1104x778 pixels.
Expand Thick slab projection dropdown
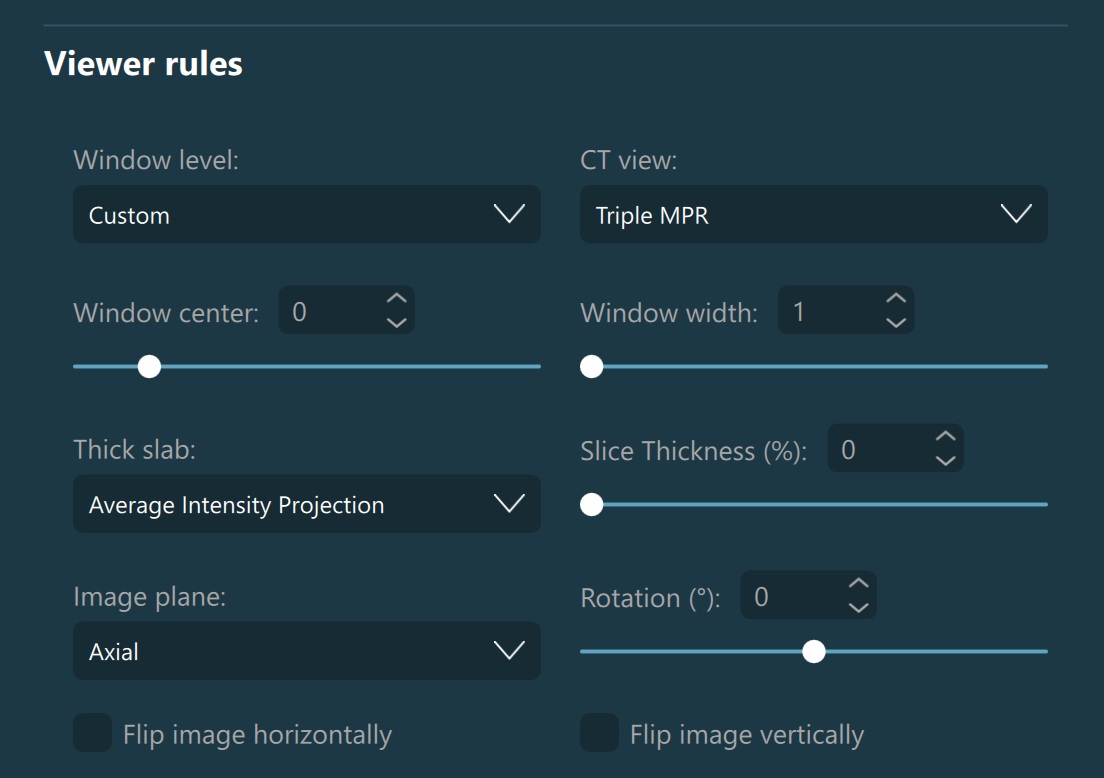pos(306,504)
